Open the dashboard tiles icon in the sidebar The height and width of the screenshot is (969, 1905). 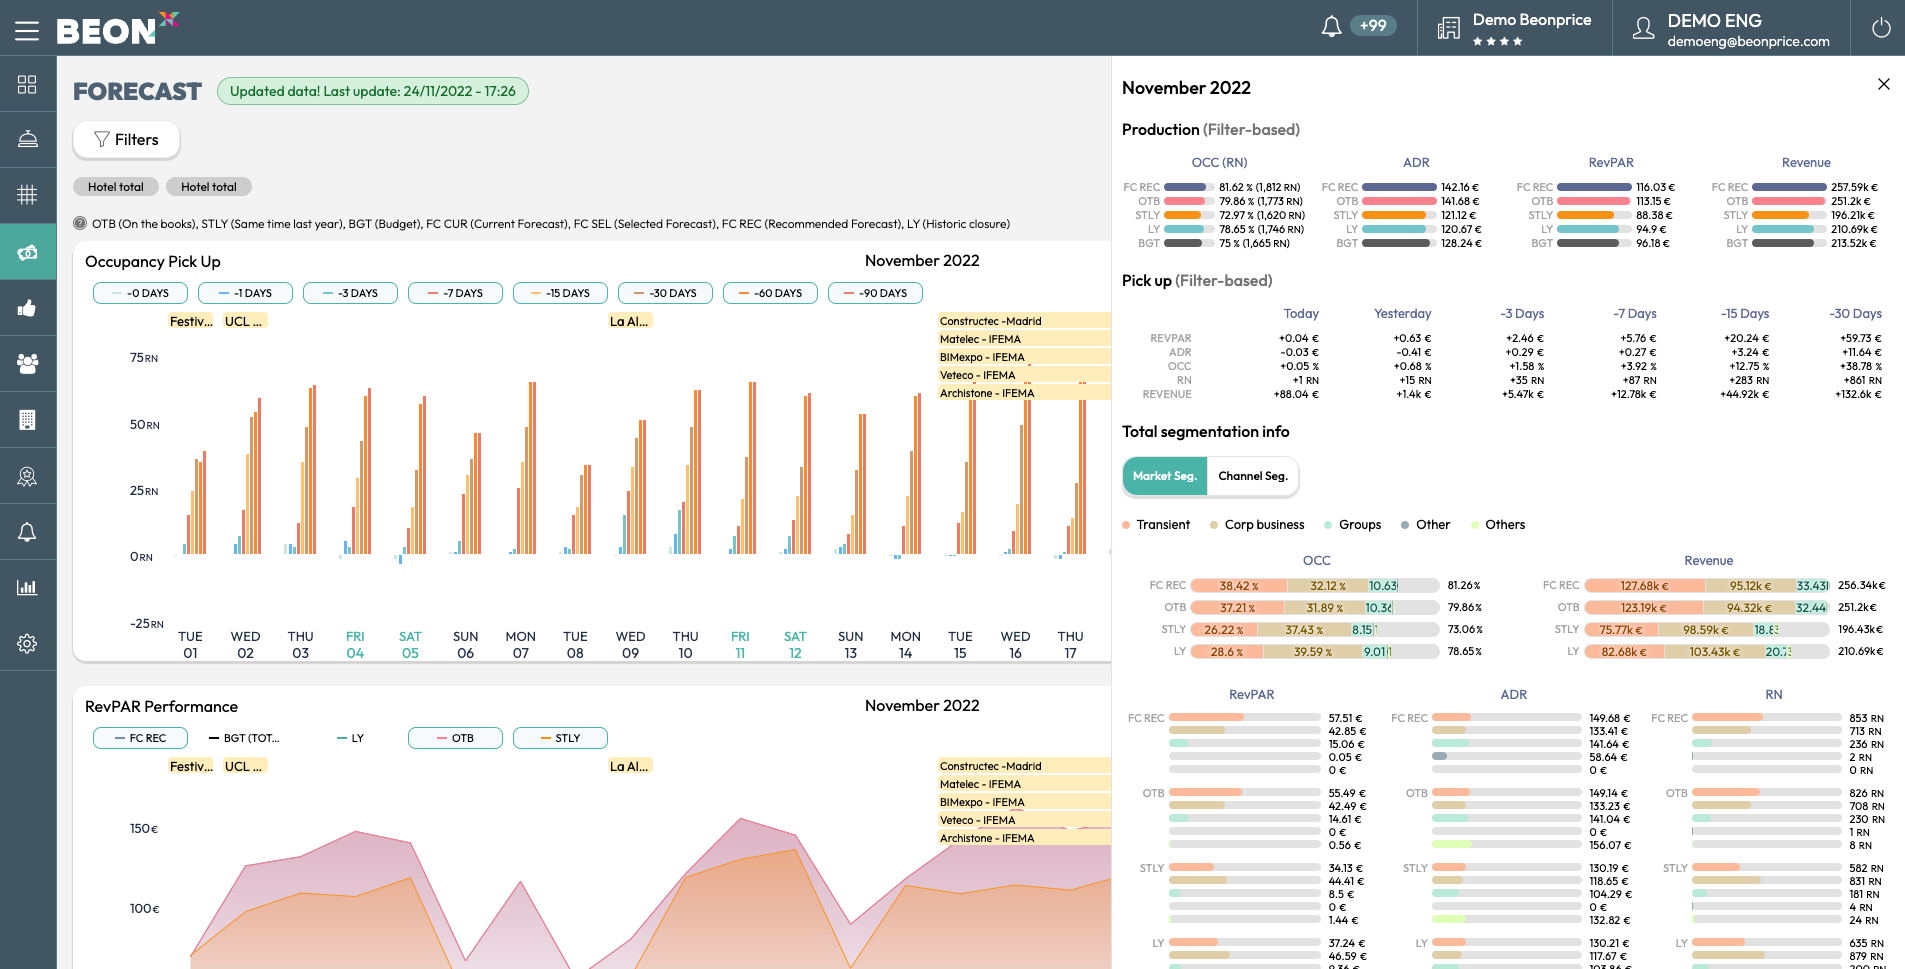[27, 84]
